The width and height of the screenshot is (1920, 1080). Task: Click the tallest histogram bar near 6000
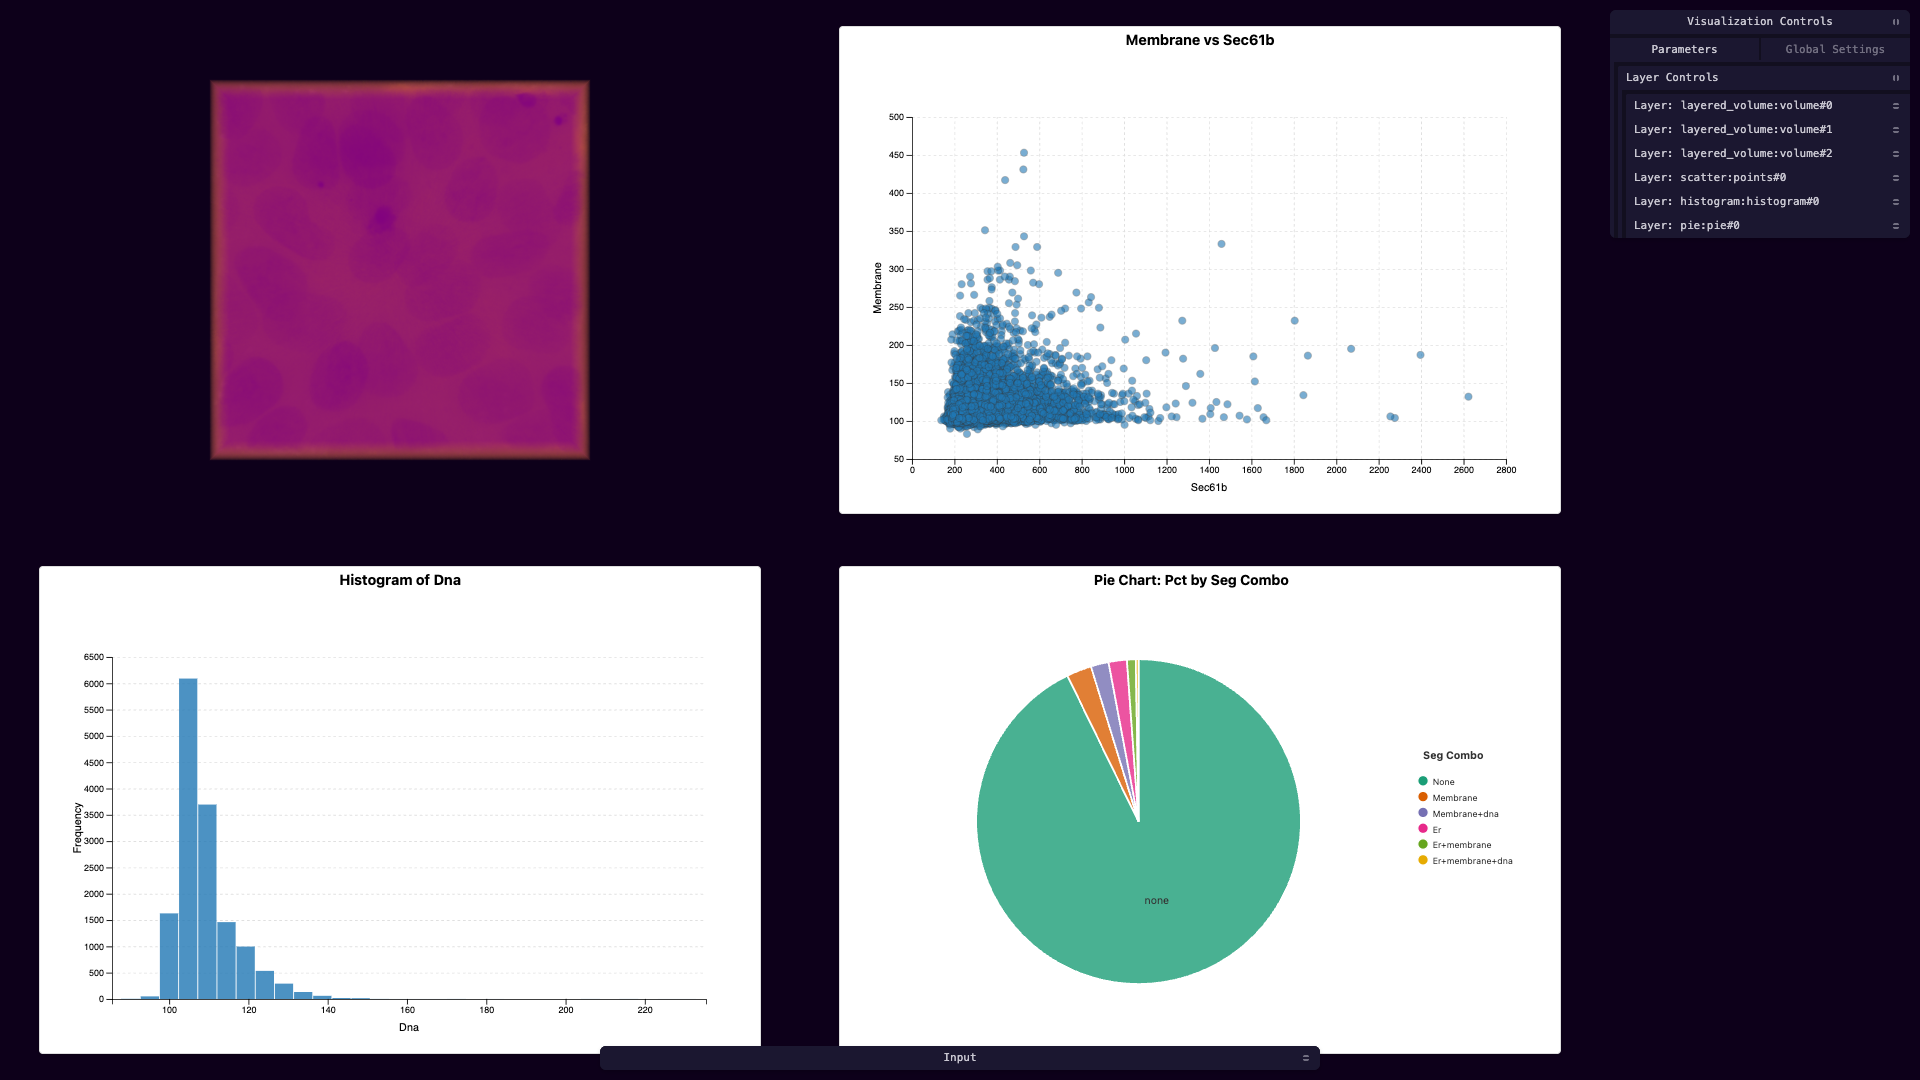pos(188,839)
